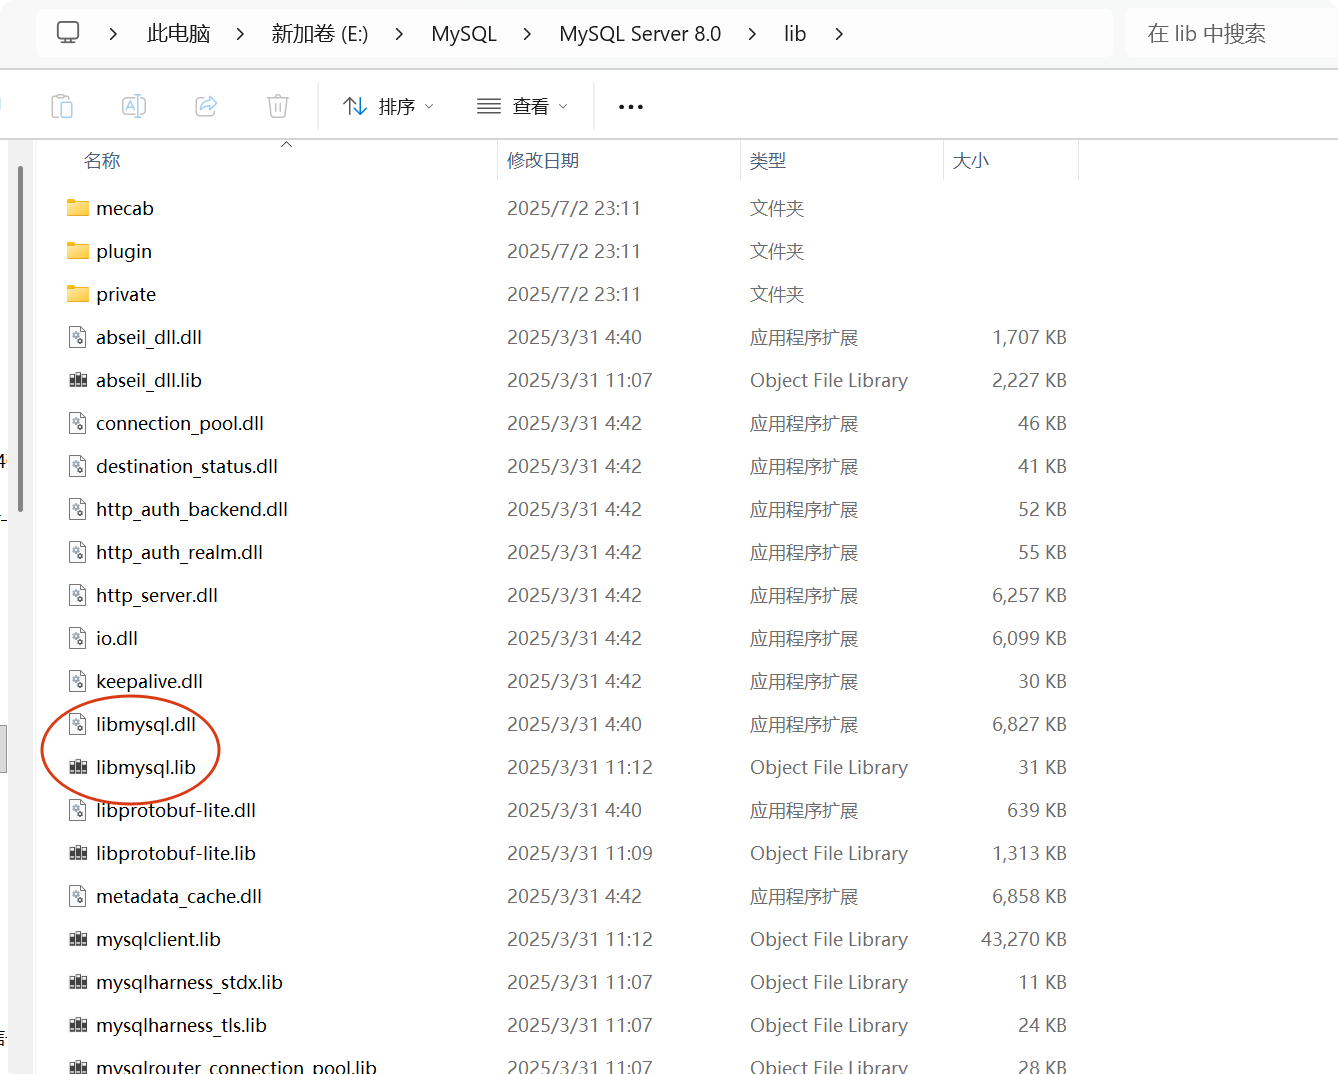This screenshot has height=1074, width=1338.
Task: Navigate to MySQL folder in breadcrumb
Action: point(464,34)
